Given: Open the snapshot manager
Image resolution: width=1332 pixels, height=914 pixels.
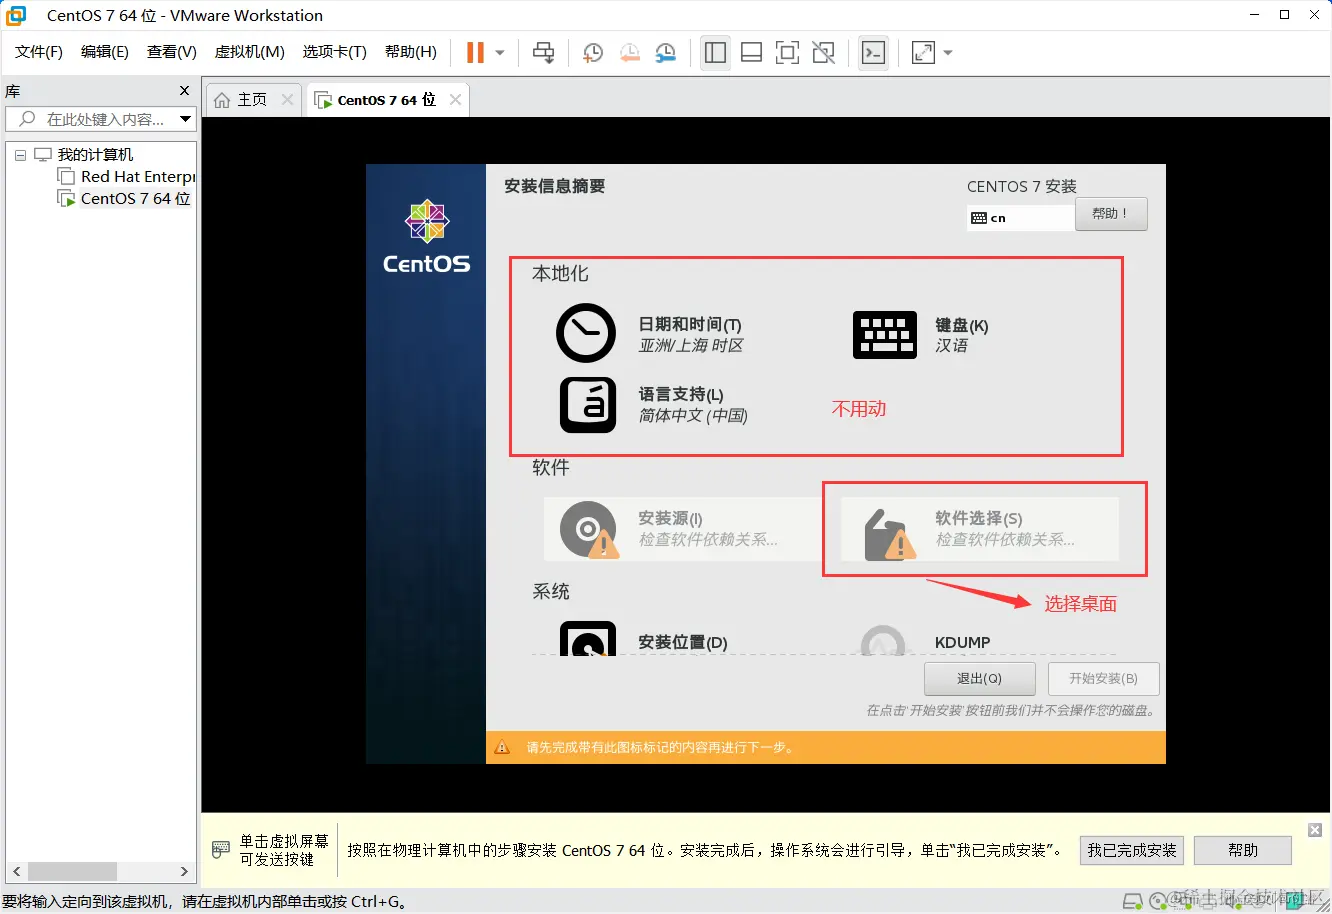Looking at the screenshot, I should 666,53.
